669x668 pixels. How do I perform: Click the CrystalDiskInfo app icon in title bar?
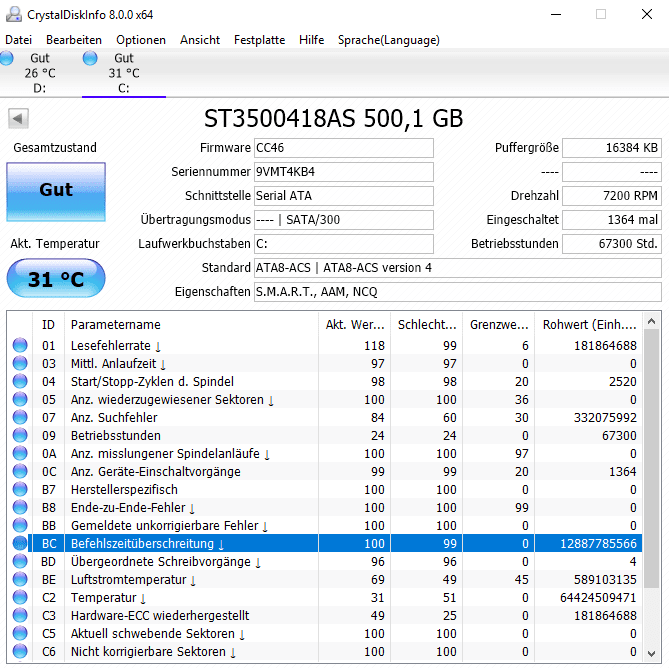coord(12,14)
